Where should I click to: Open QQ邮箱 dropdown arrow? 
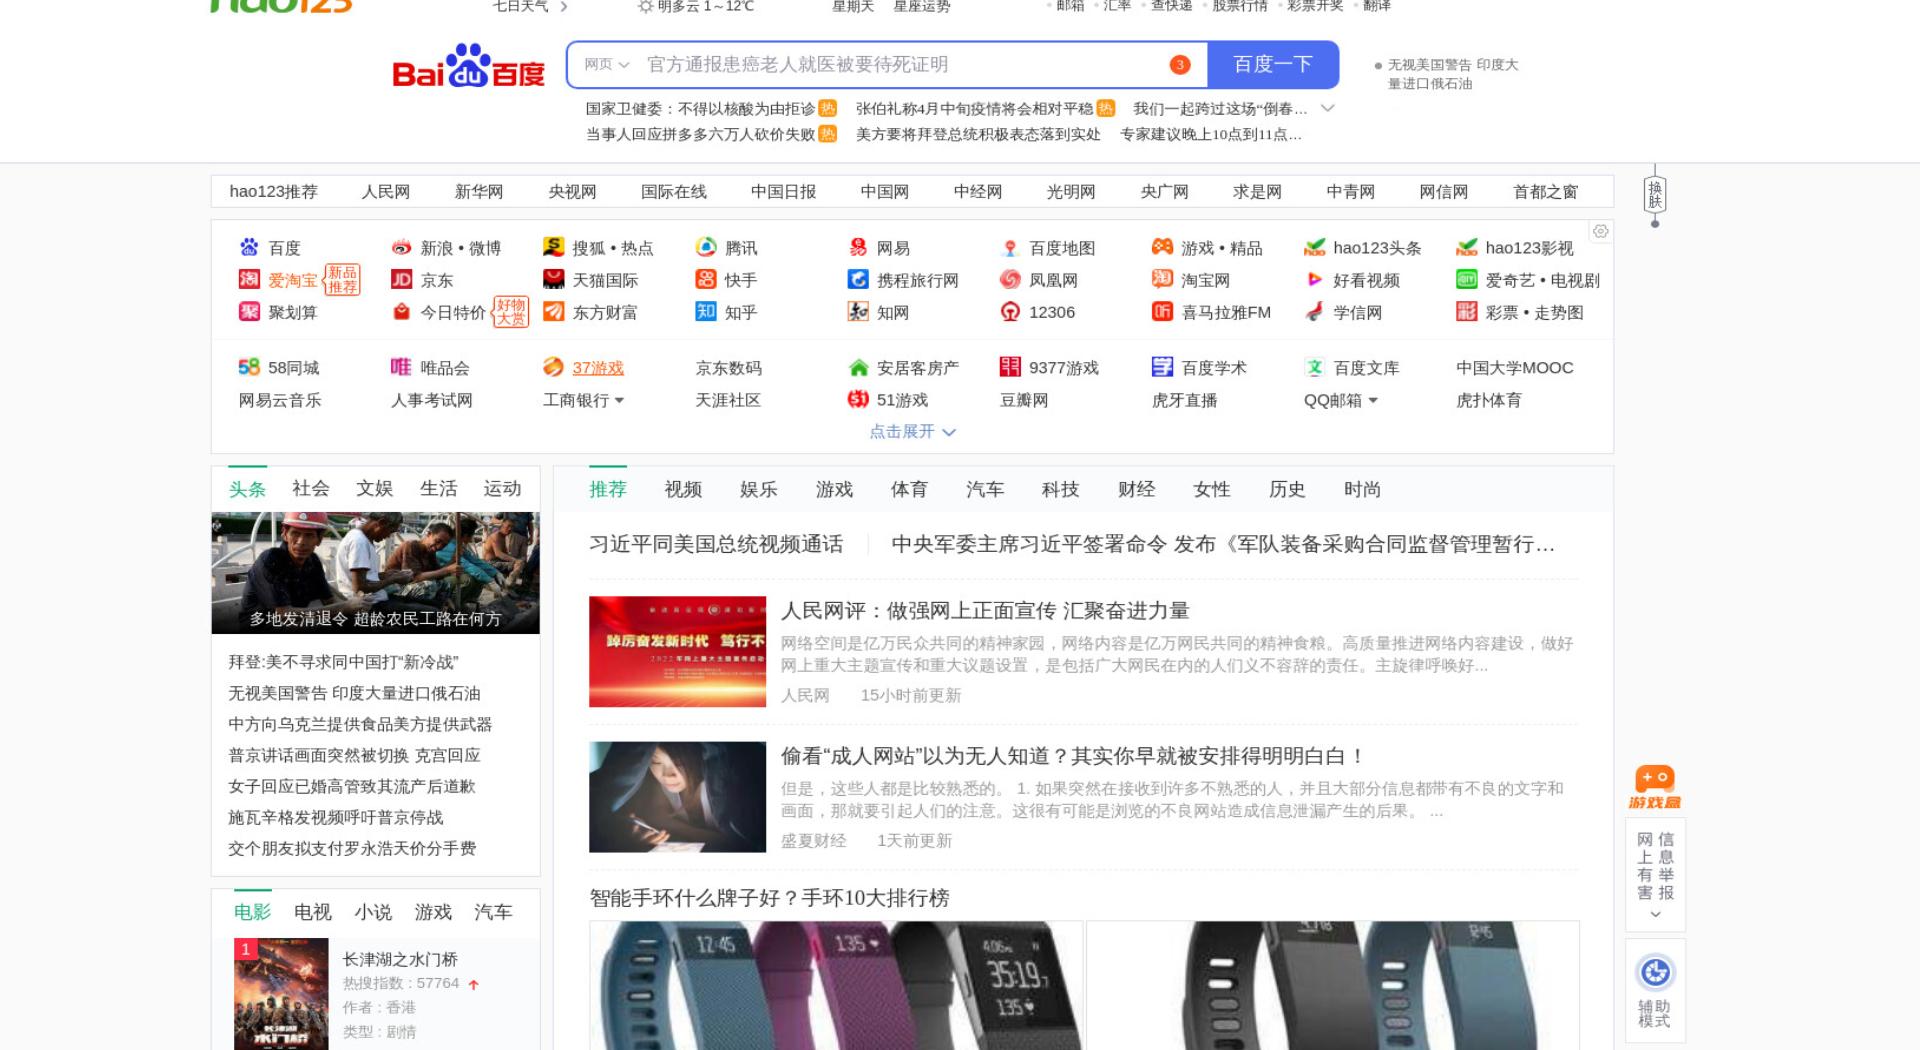point(1373,400)
